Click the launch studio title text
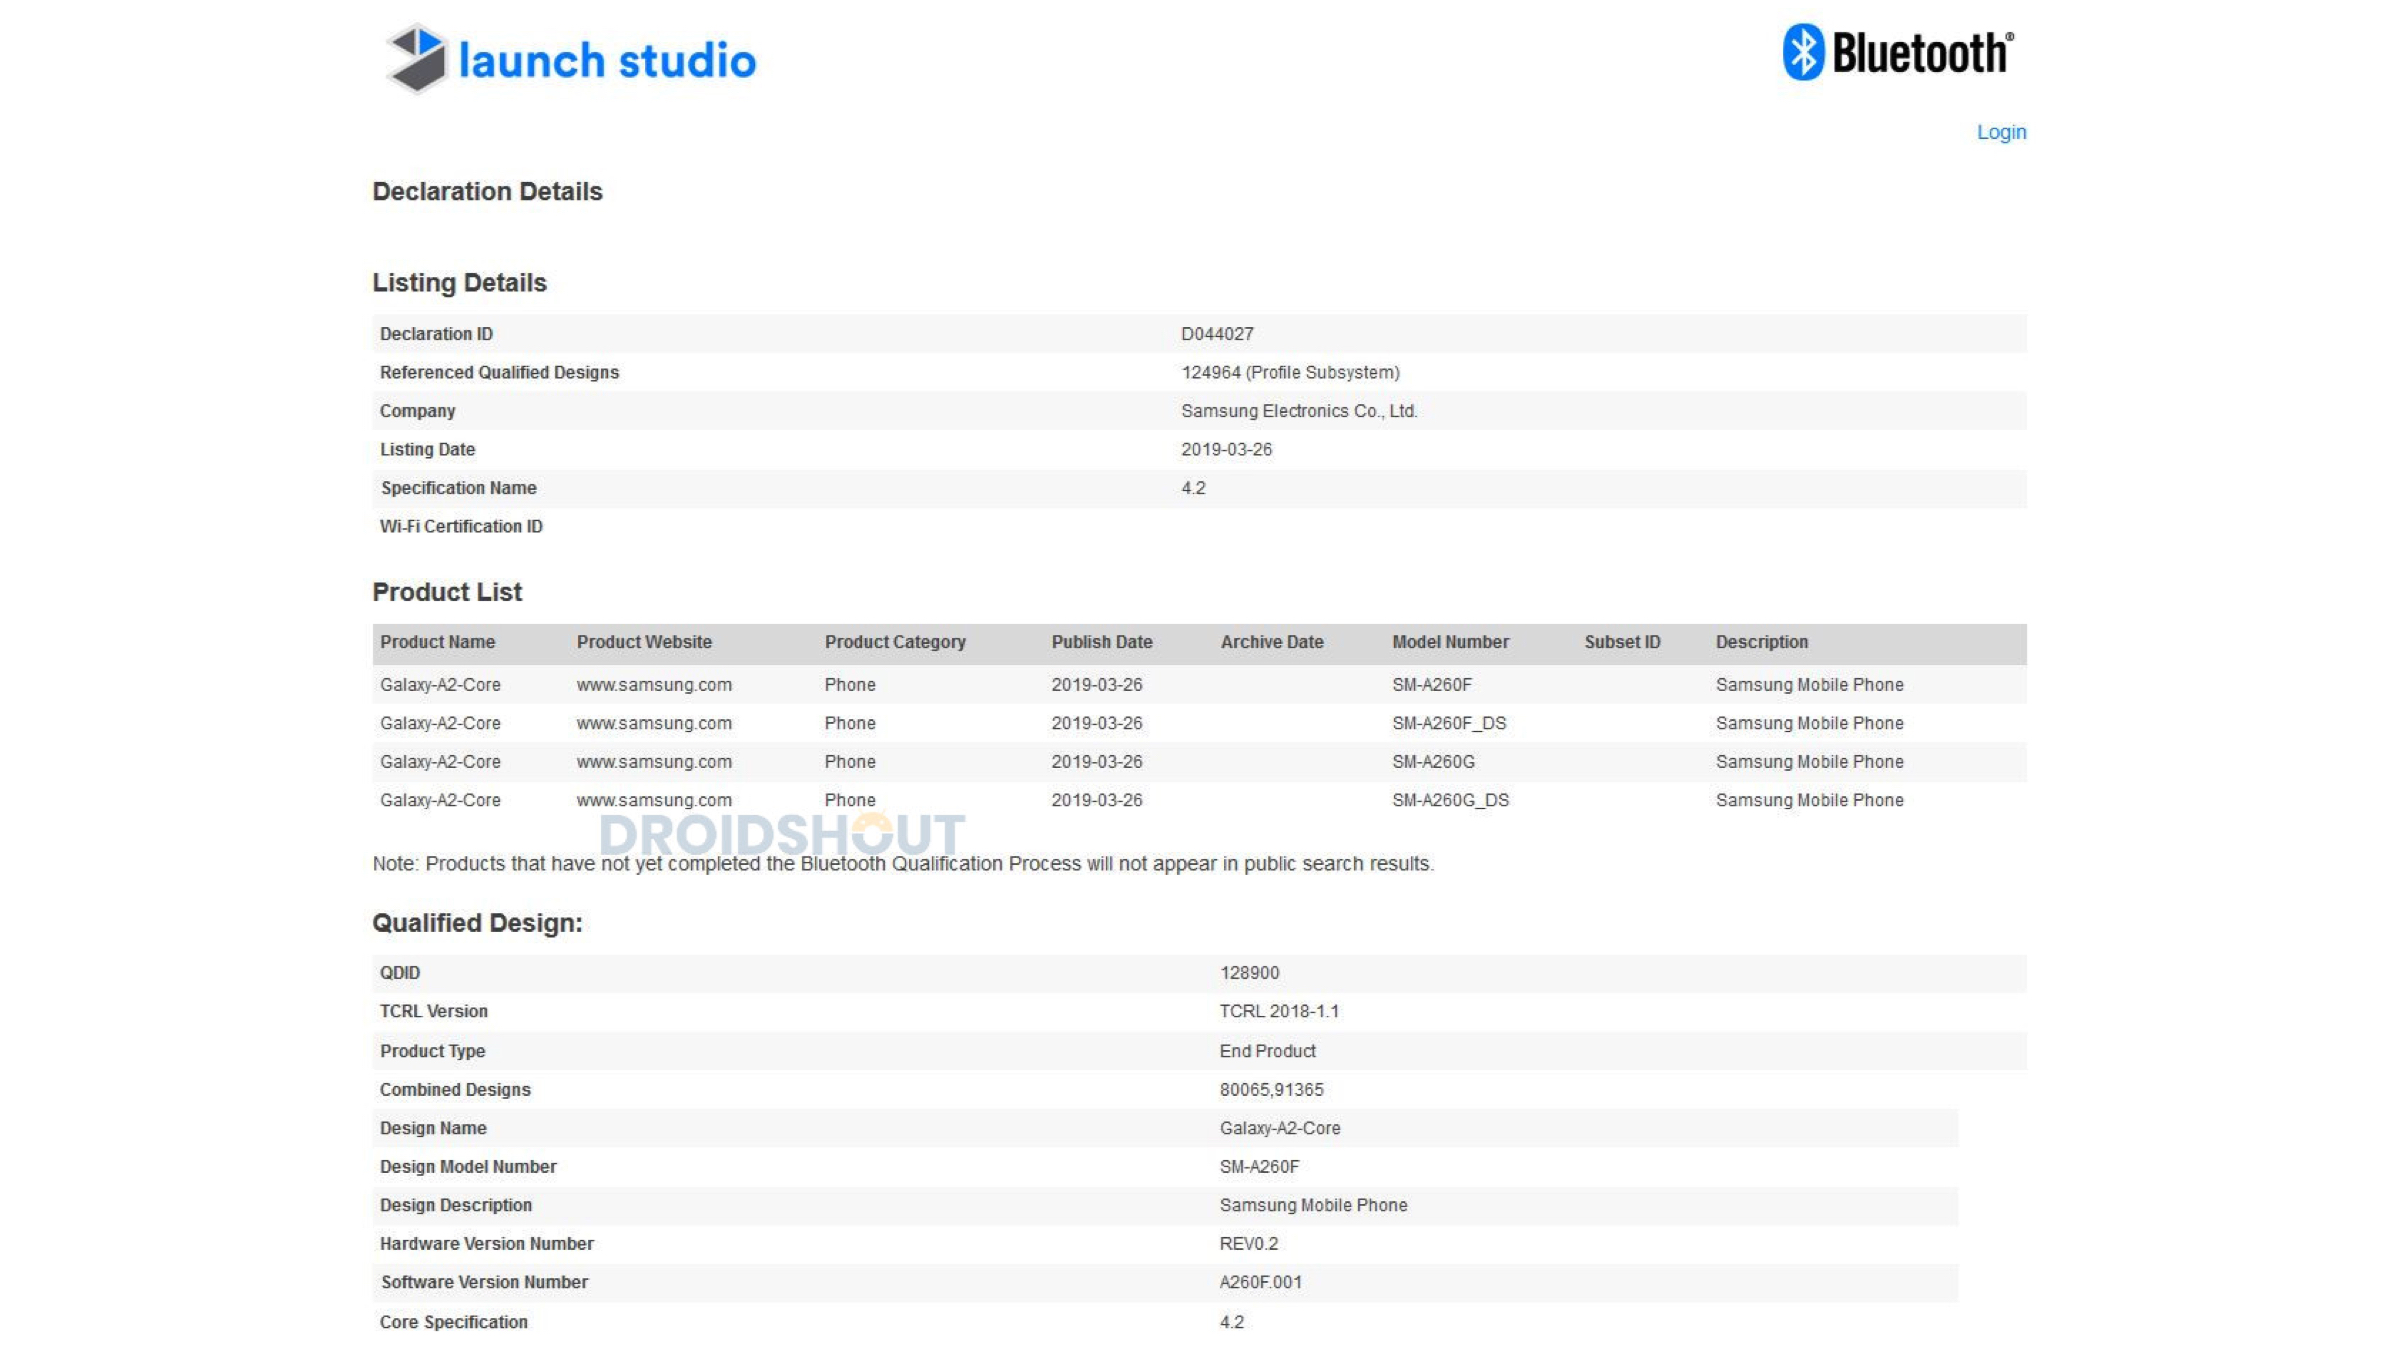Viewport: 2400px width, 1345px height. tap(606, 60)
